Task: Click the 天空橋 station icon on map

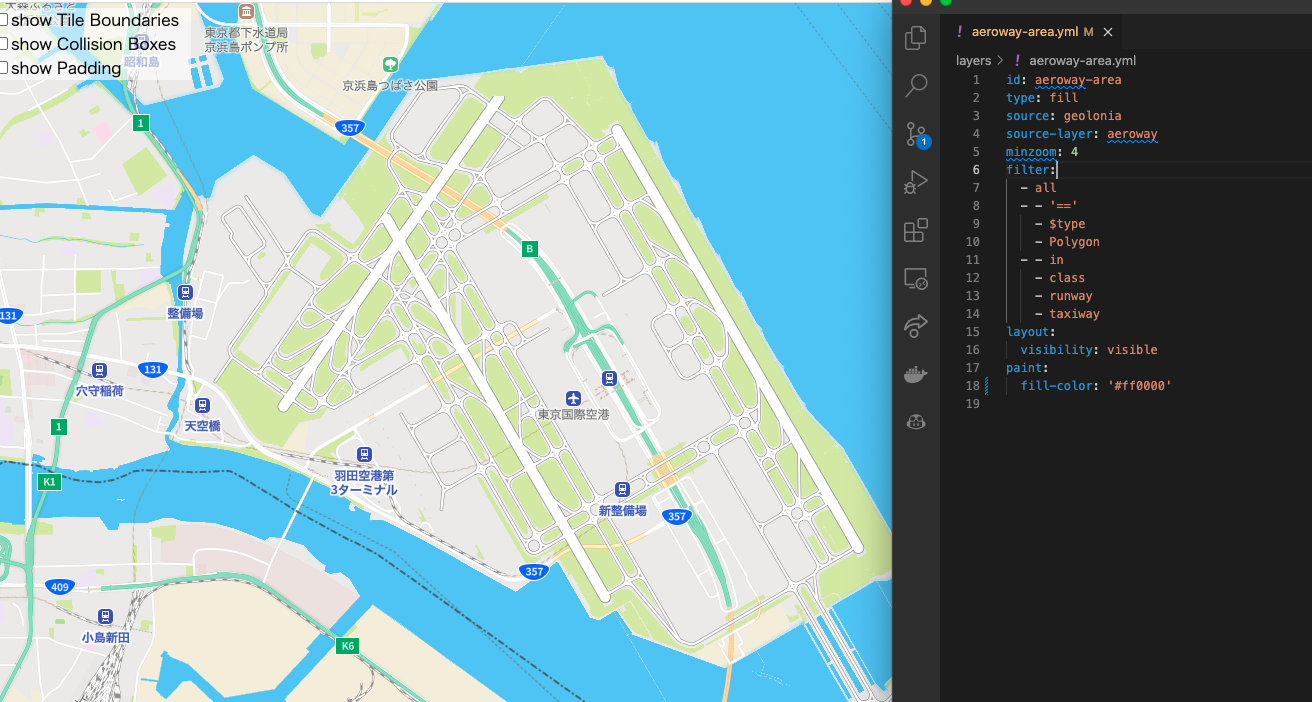Action: pos(202,405)
